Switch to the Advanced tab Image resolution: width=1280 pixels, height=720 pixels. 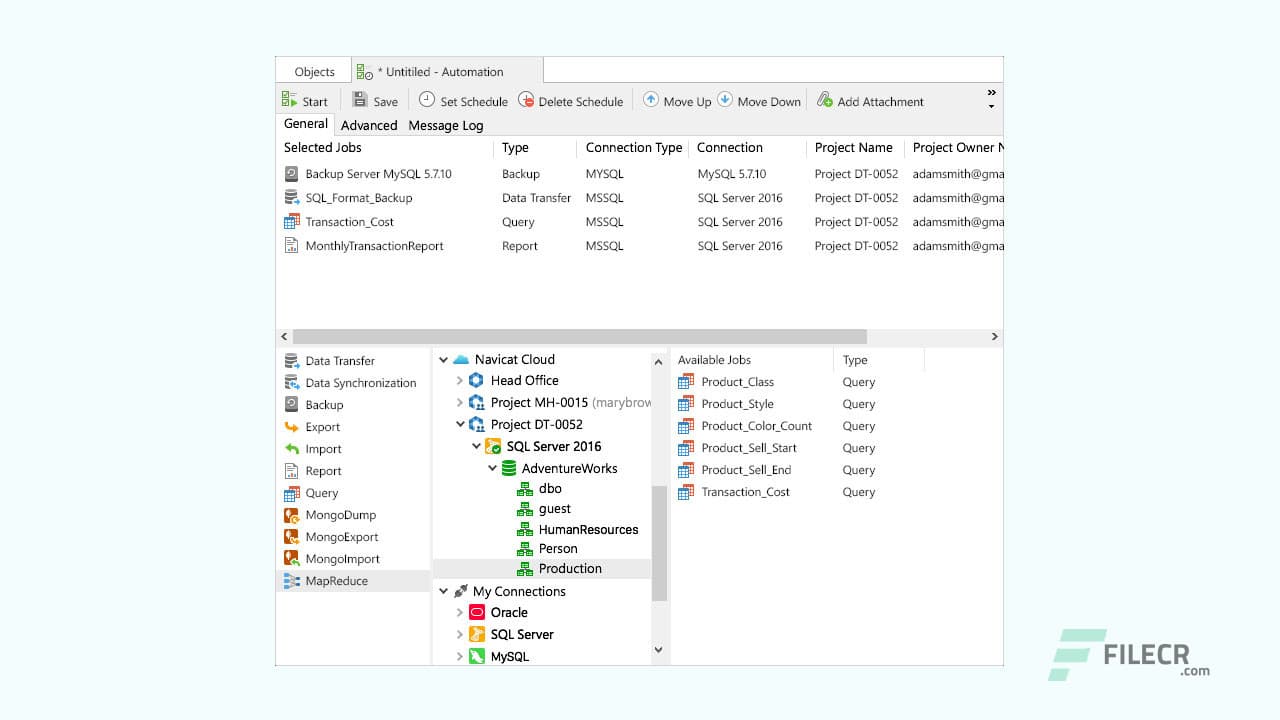coord(369,125)
